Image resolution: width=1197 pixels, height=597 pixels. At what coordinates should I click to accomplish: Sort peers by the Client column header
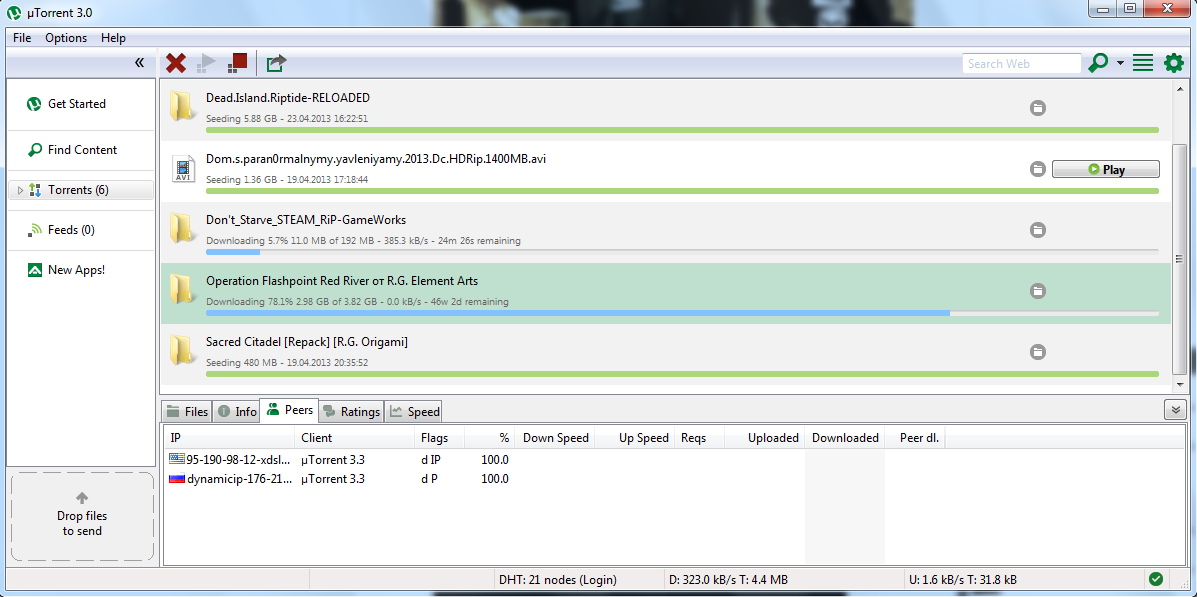coord(354,437)
